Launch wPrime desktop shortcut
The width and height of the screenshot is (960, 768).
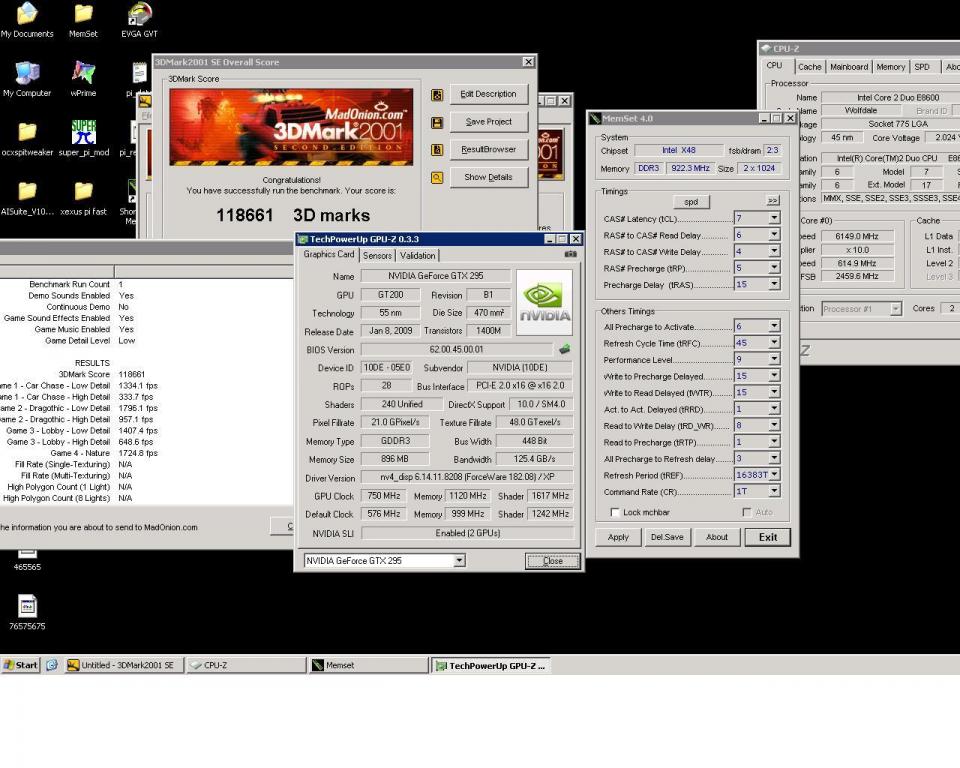point(83,80)
